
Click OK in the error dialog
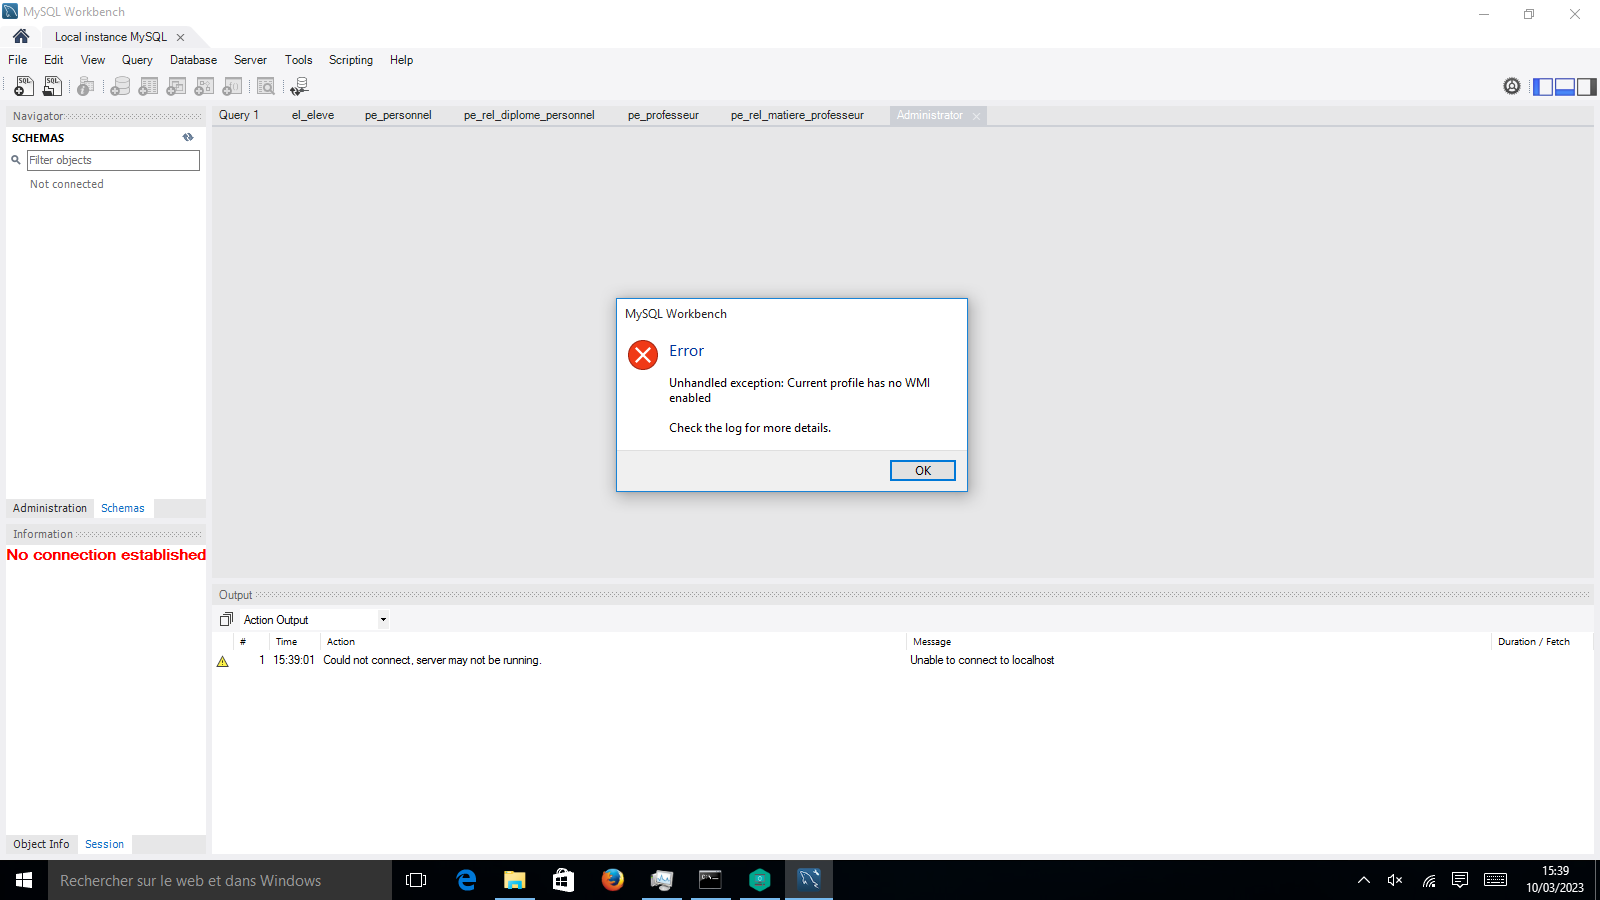923,470
